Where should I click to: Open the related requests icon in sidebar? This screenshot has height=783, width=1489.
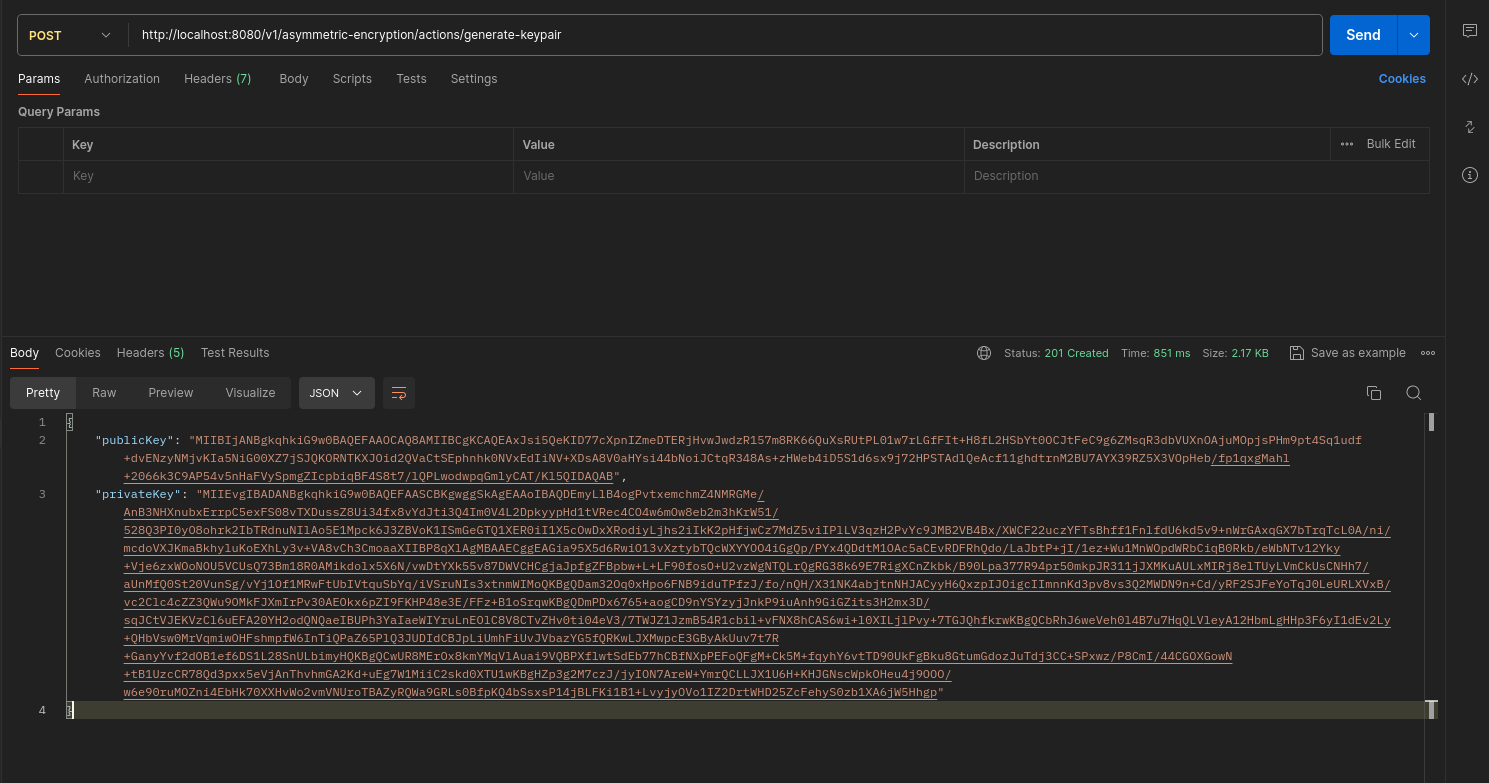(x=1469, y=127)
